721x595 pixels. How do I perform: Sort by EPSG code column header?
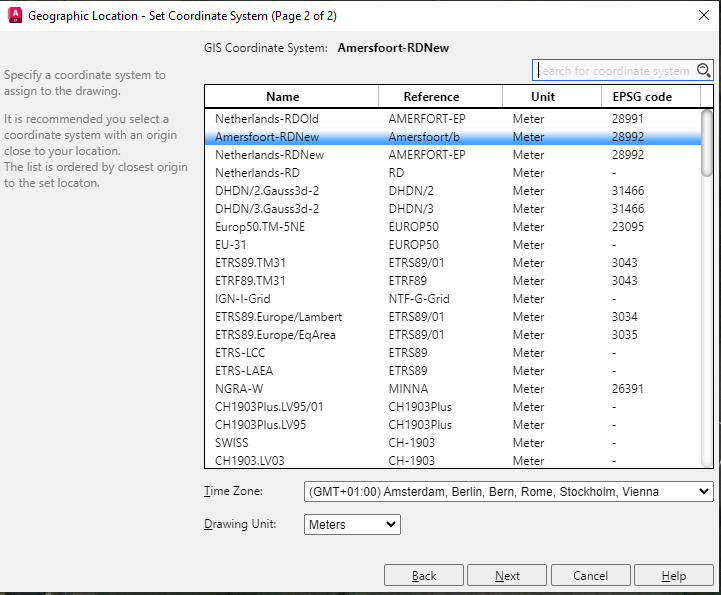click(x=642, y=97)
